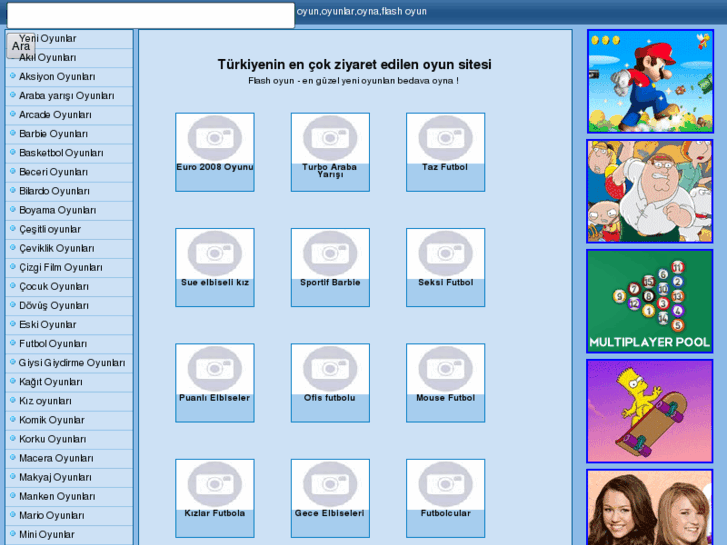The width and height of the screenshot is (727, 545).
Task: Open the two girls photo banner
Action: click(x=650, y=507)
